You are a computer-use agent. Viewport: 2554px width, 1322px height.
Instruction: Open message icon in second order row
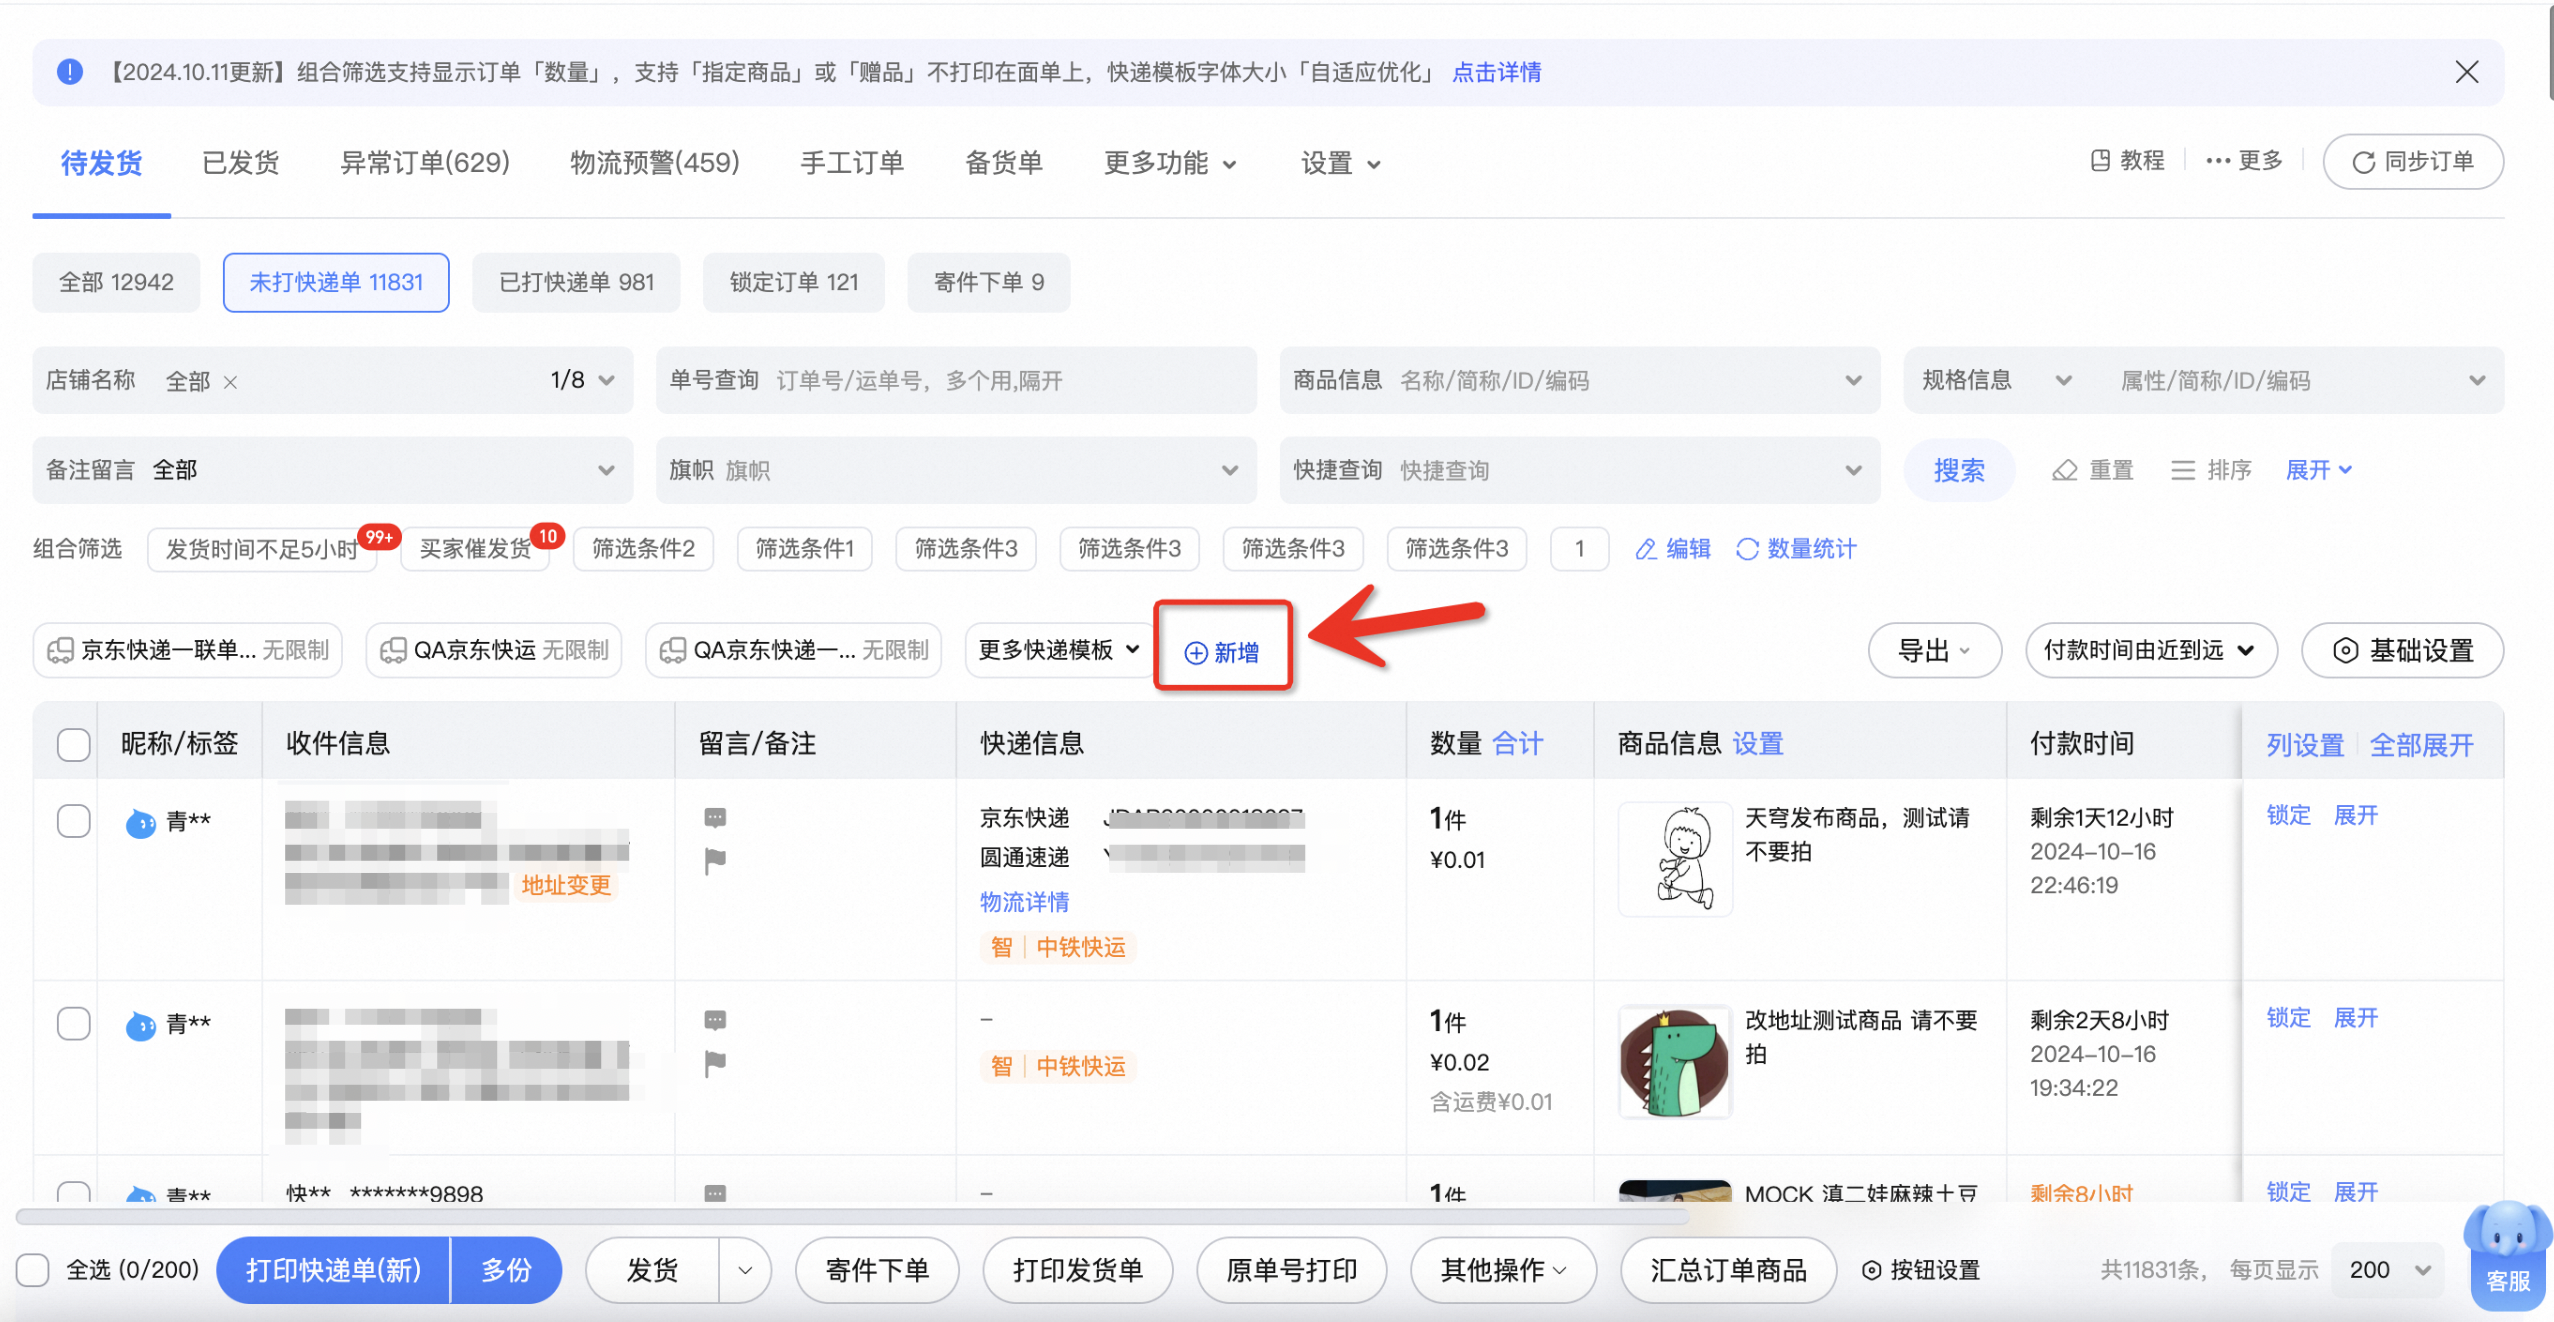point(715,1020)
